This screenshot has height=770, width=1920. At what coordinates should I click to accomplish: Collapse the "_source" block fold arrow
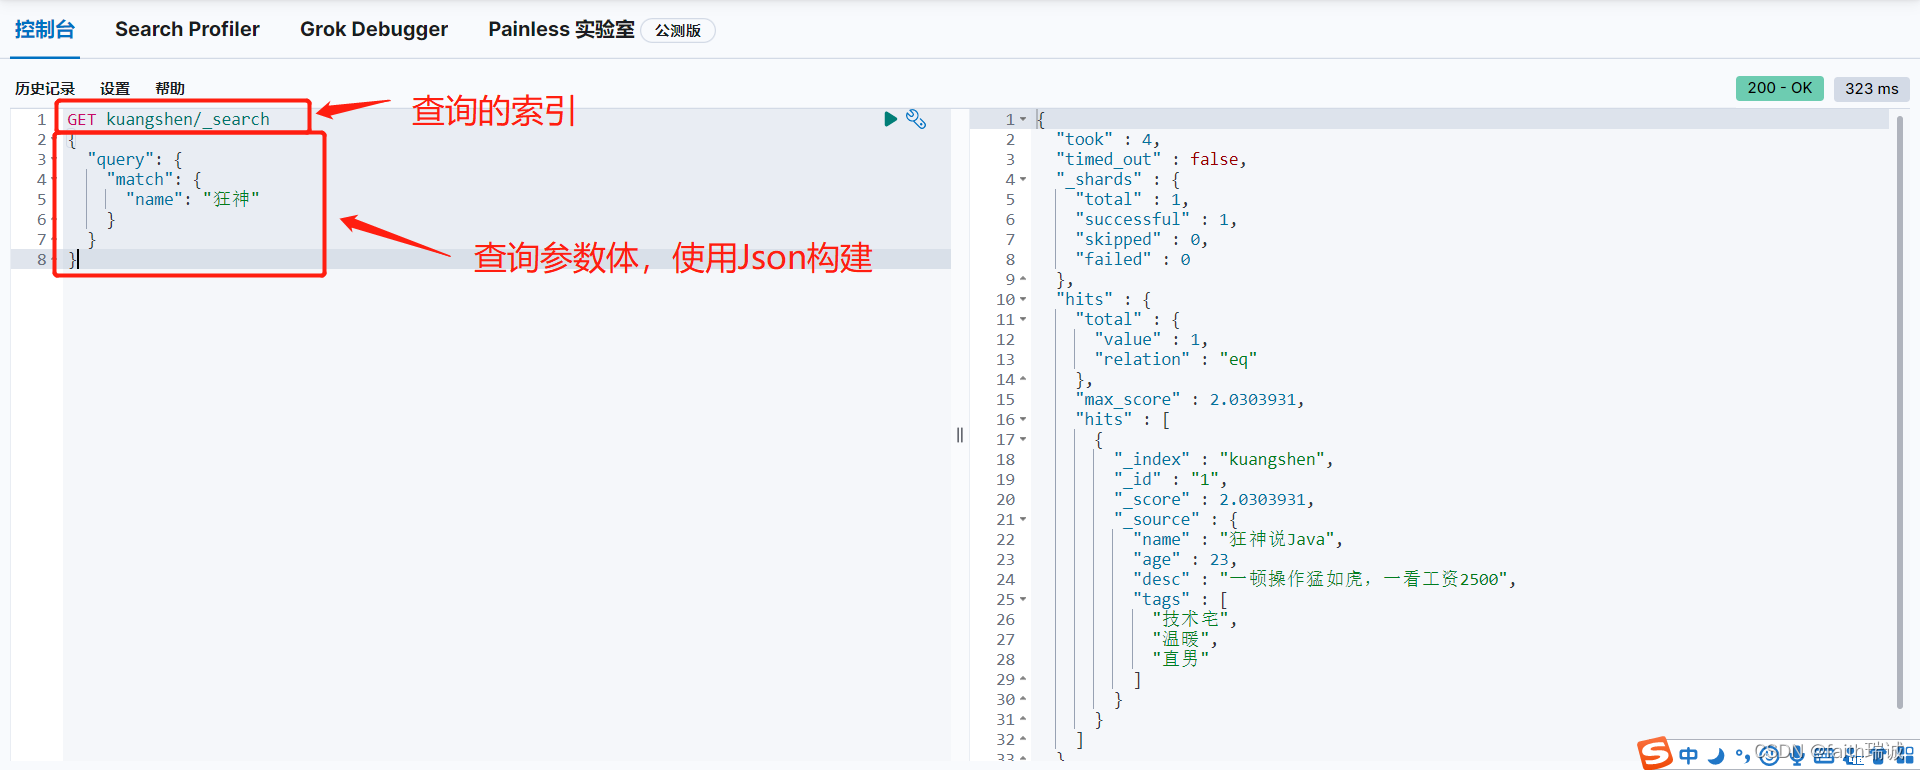[1023, 520]
